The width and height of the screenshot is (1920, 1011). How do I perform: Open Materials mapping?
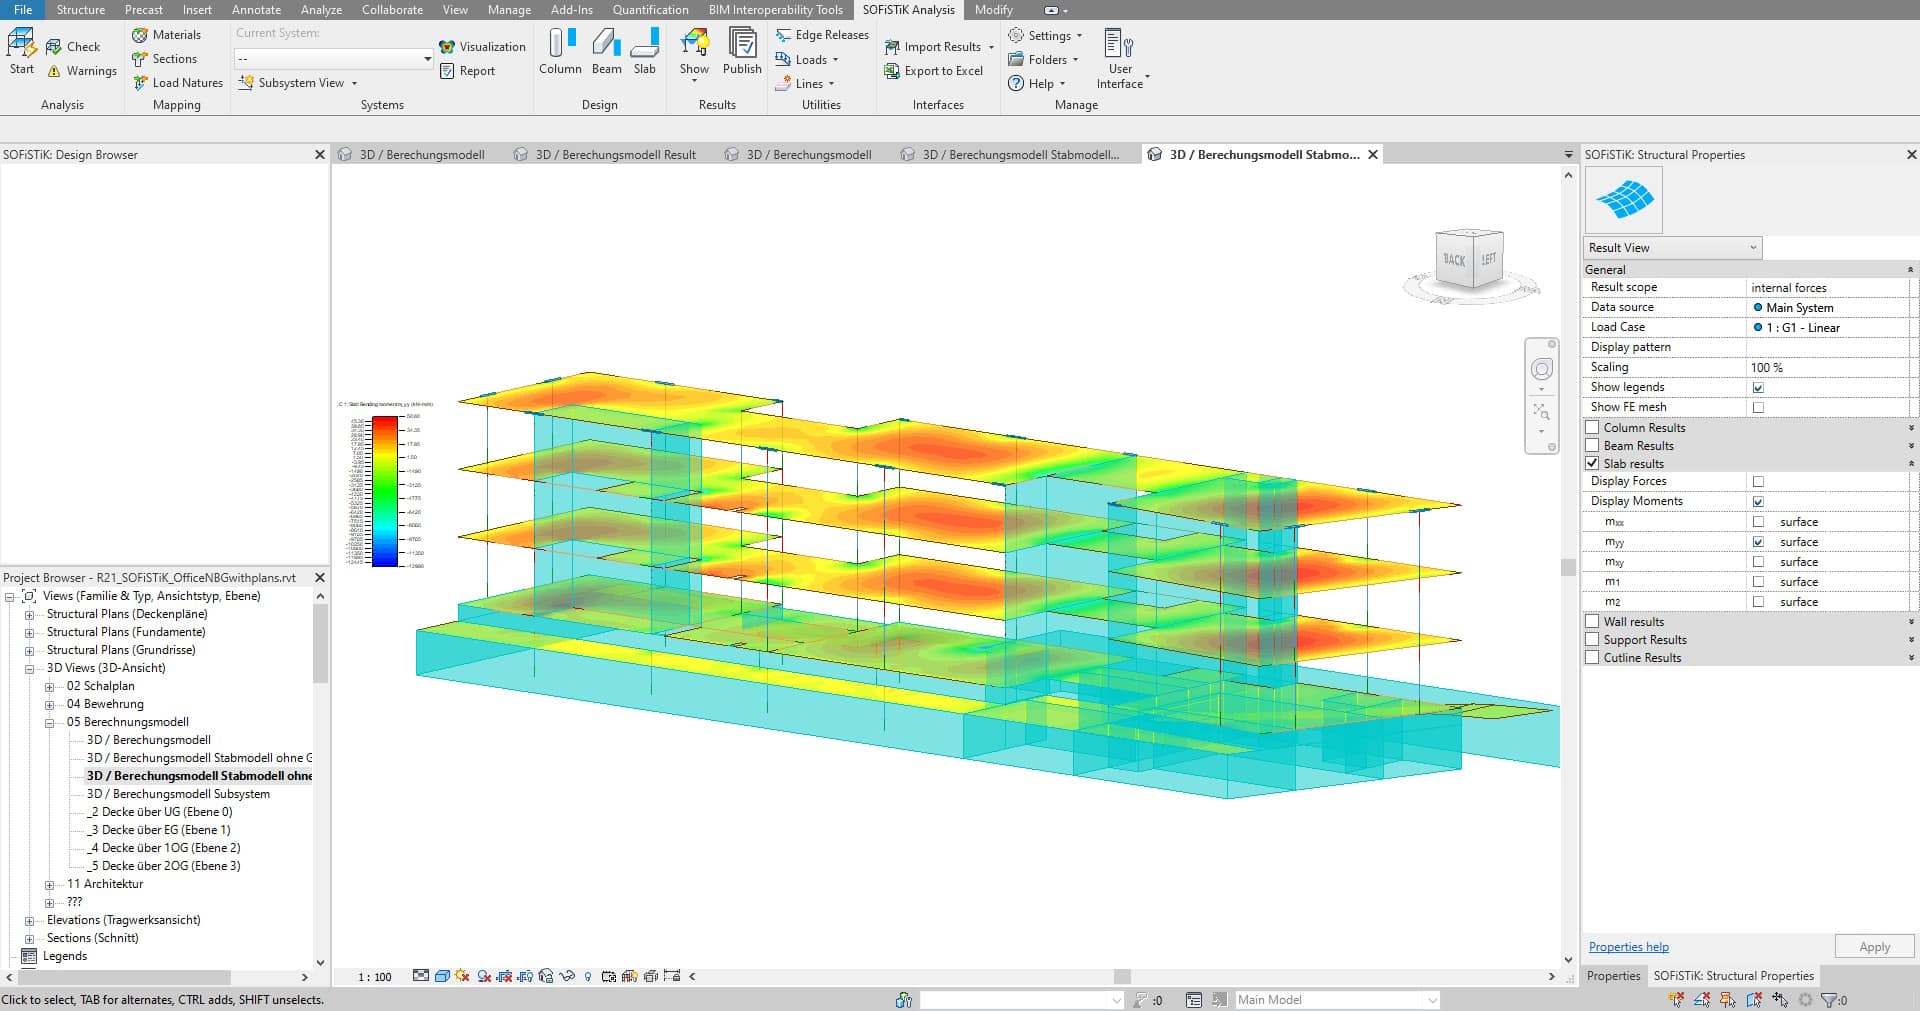click(166, 35)
